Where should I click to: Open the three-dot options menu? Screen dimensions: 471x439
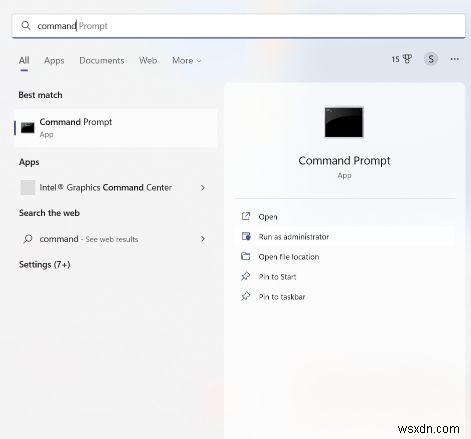click(455, 59)
